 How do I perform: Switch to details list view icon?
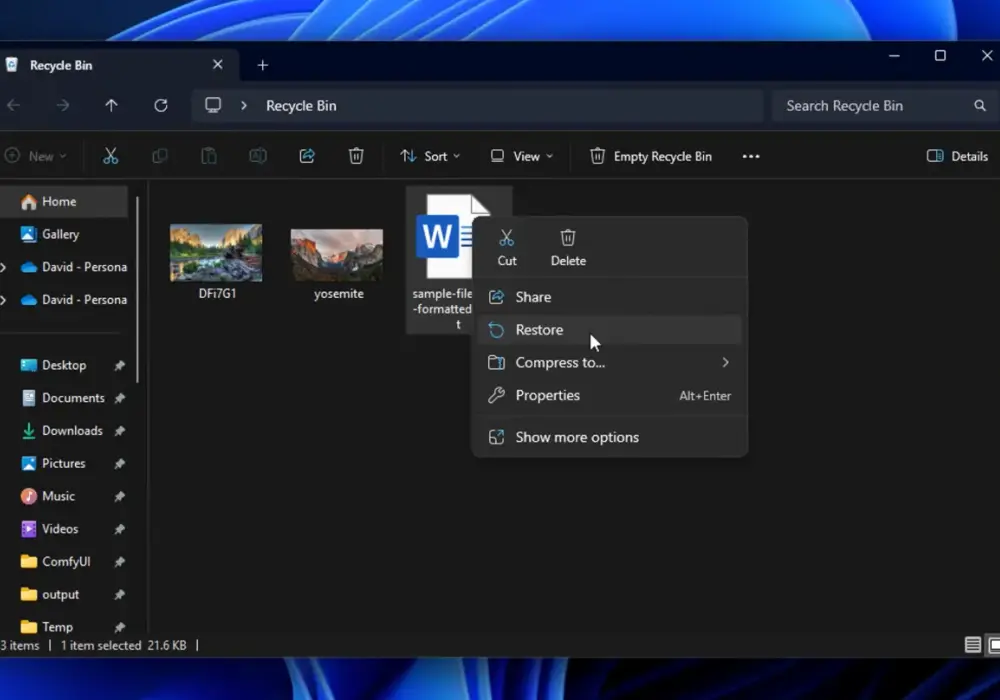[973, 645]
